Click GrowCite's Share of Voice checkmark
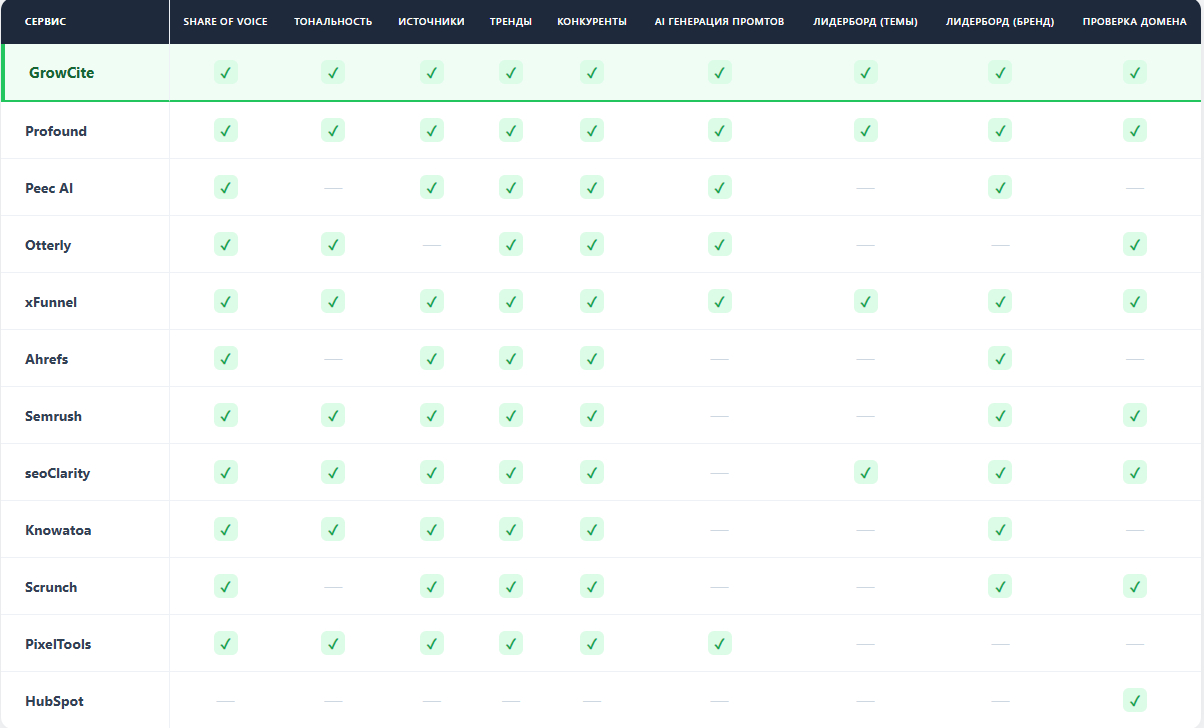This screenshot has height=728, width=1204. pos(226,72)
